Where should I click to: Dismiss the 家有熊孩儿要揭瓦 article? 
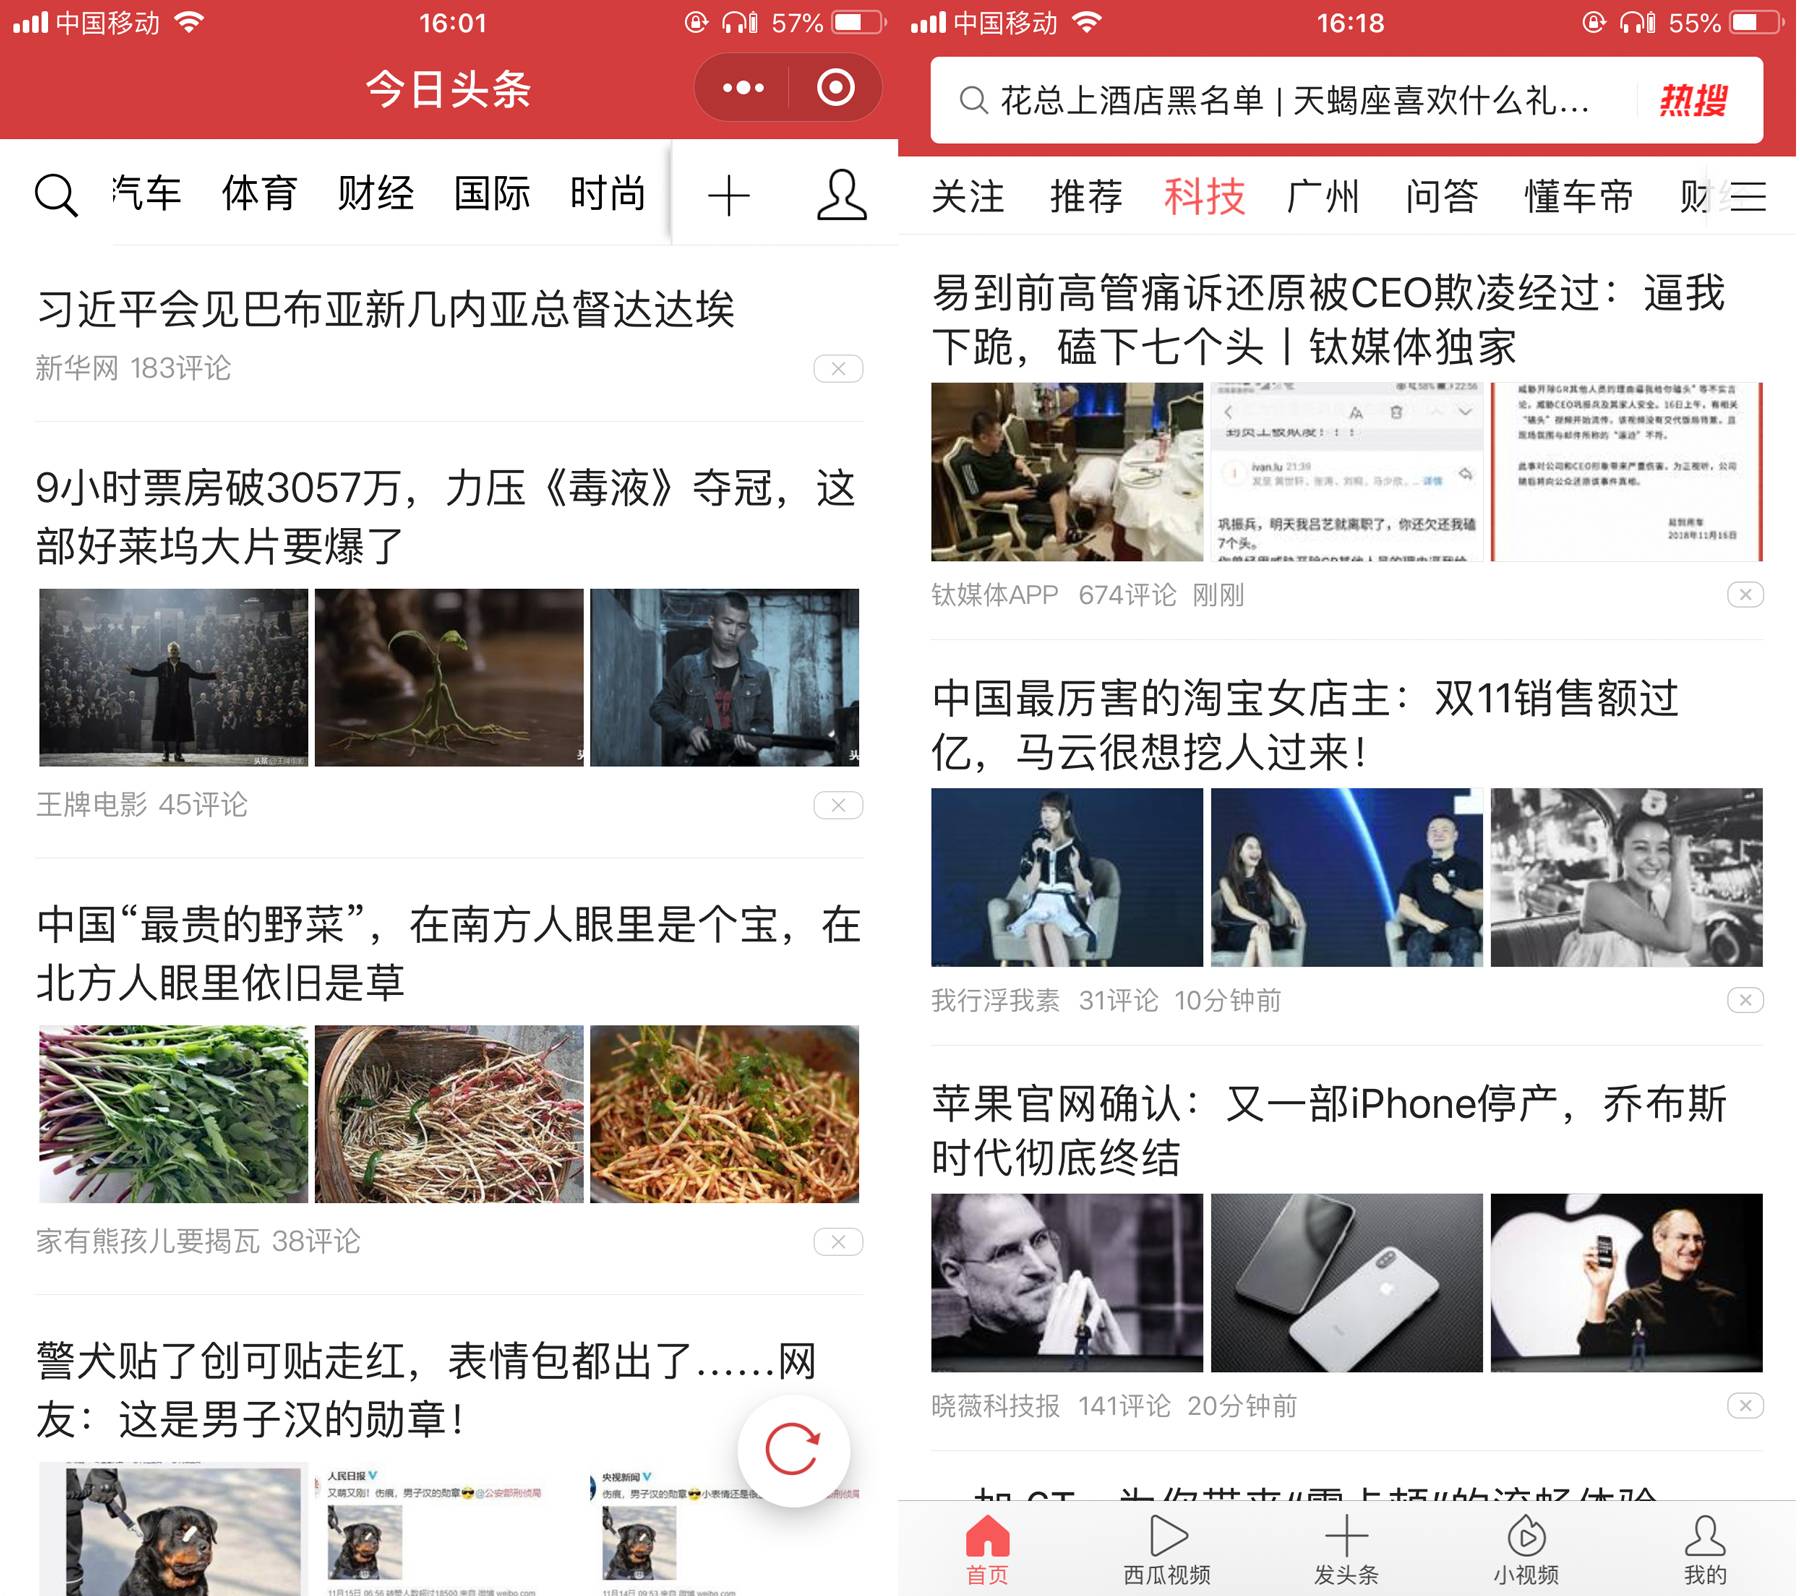coord(838,1242)
